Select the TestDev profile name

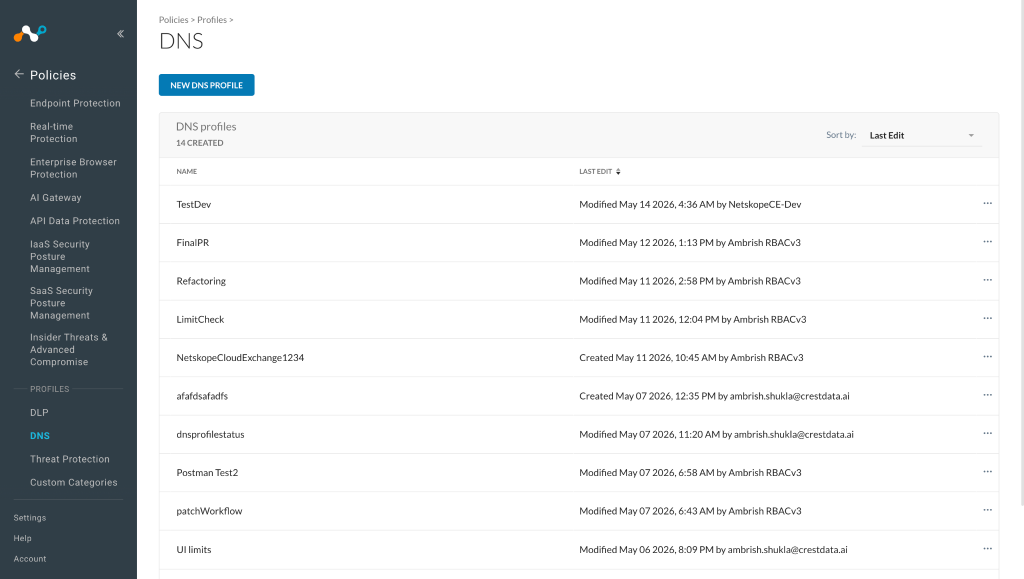click(194, 204)
